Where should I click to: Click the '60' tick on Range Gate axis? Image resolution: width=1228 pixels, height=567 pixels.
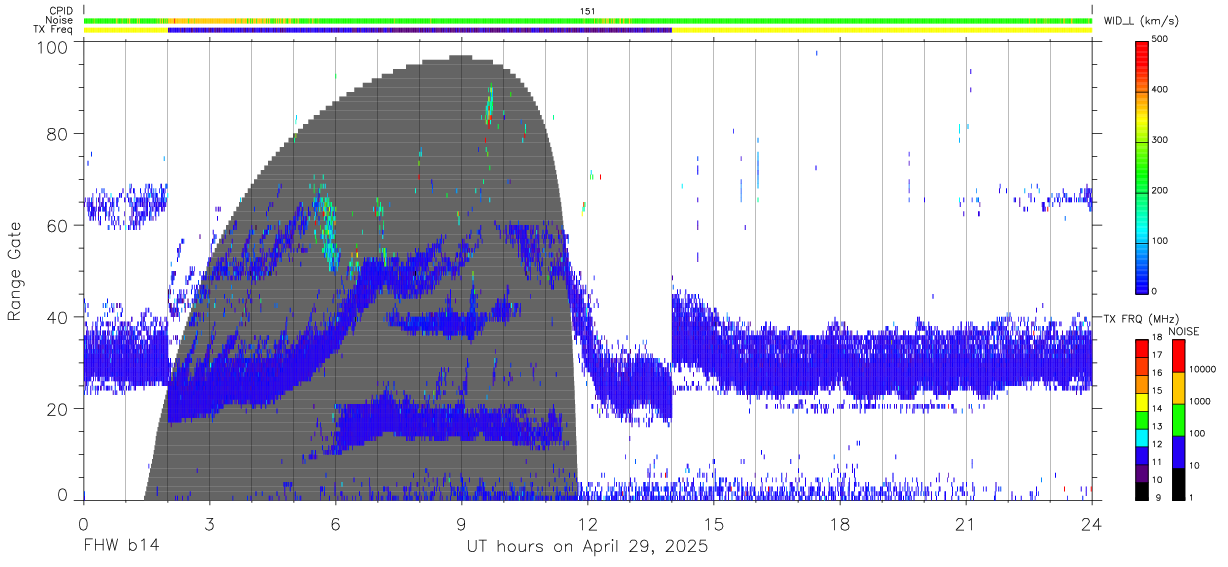coord(58,225)
